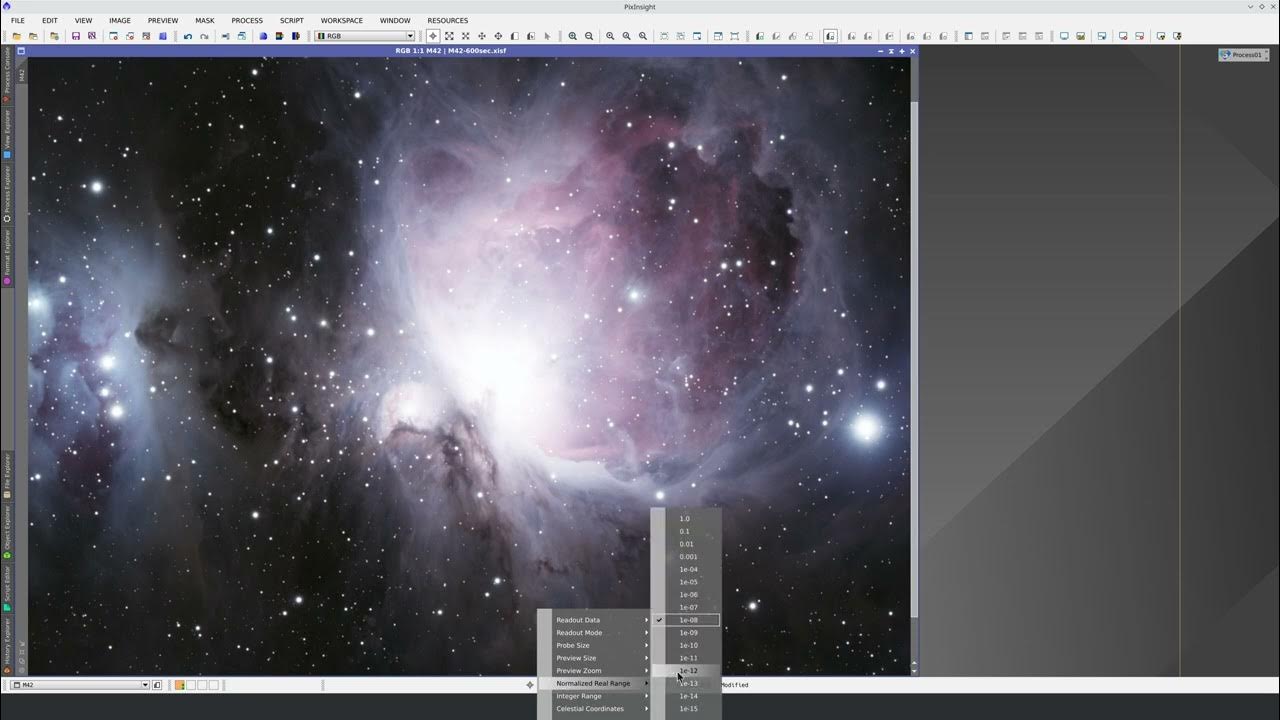
Task: Expand the Probe Size submenu
Action: pos(595,645)
